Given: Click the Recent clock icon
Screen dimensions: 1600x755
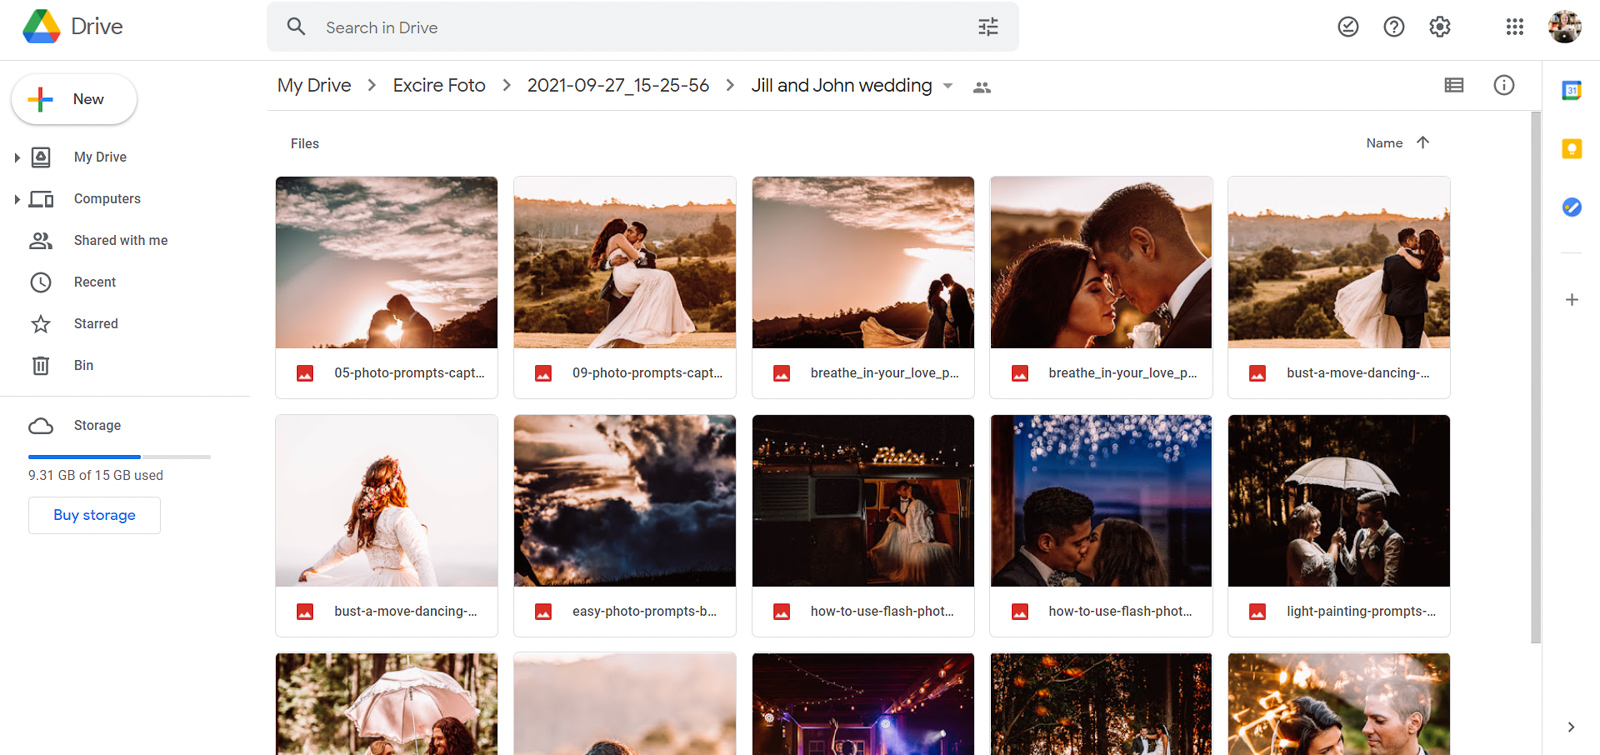Looking at the screenshot, I should (41, 282).
